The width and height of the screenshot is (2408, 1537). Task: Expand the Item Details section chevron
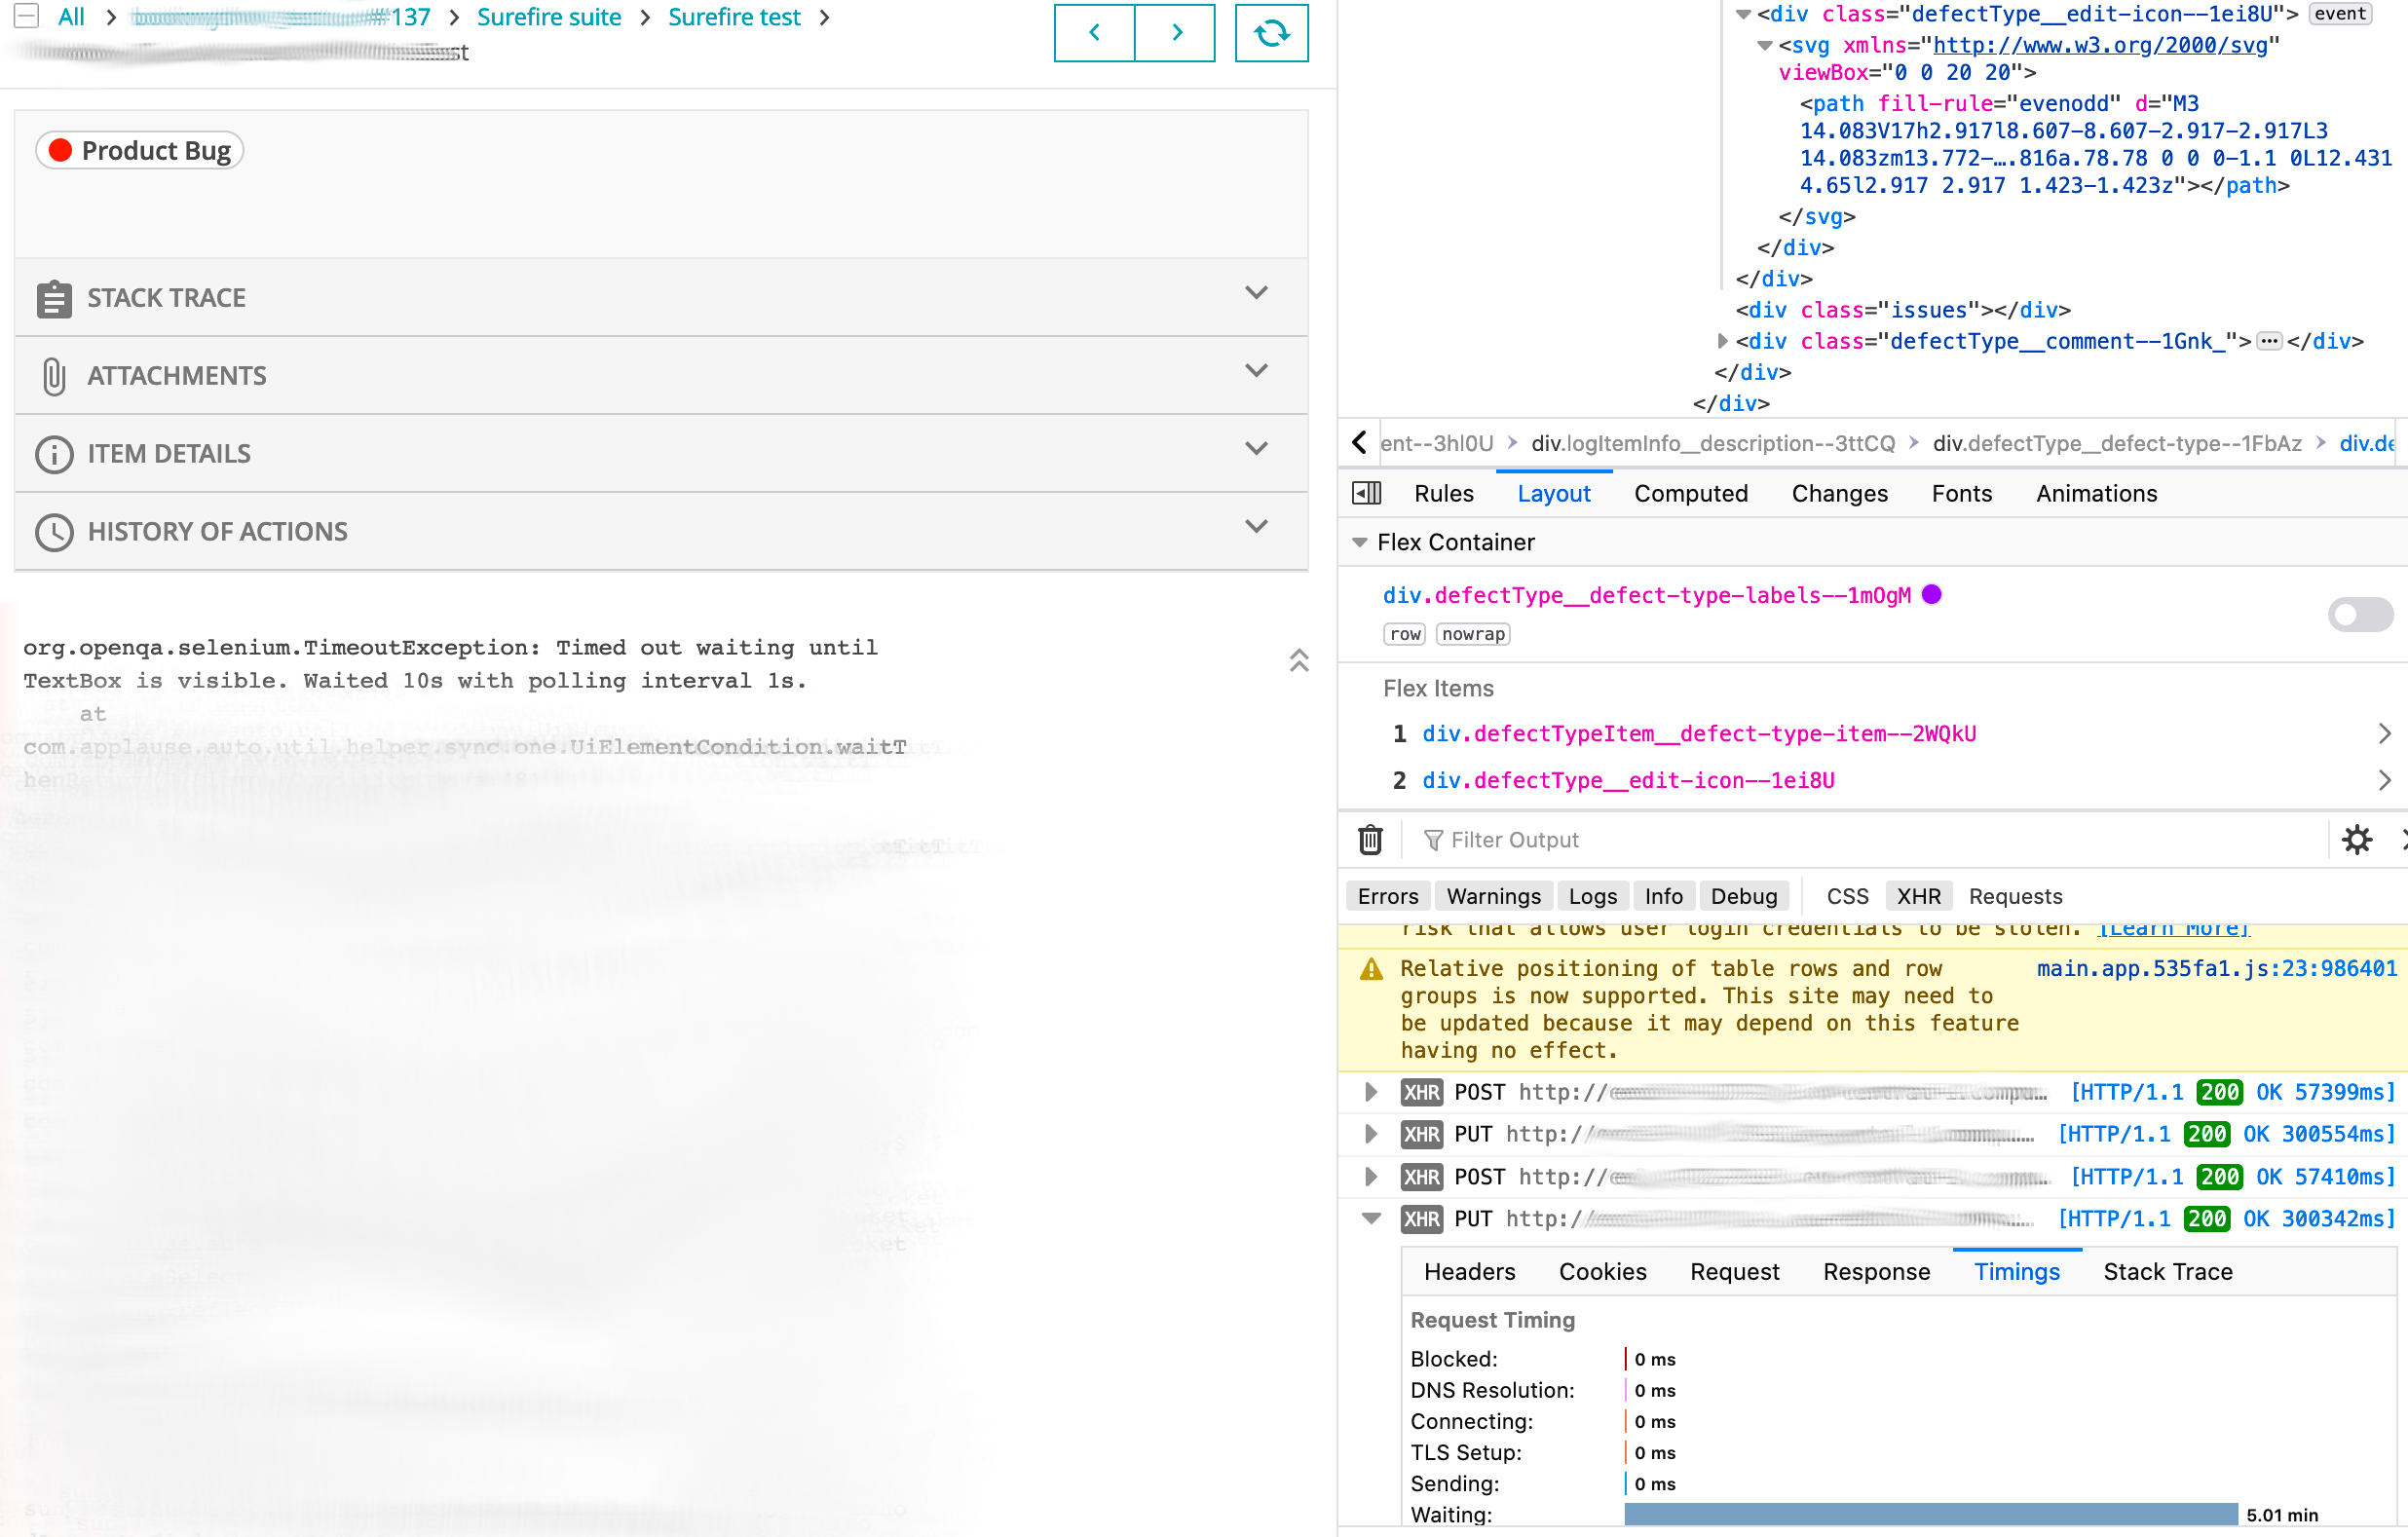[1256, 449]
